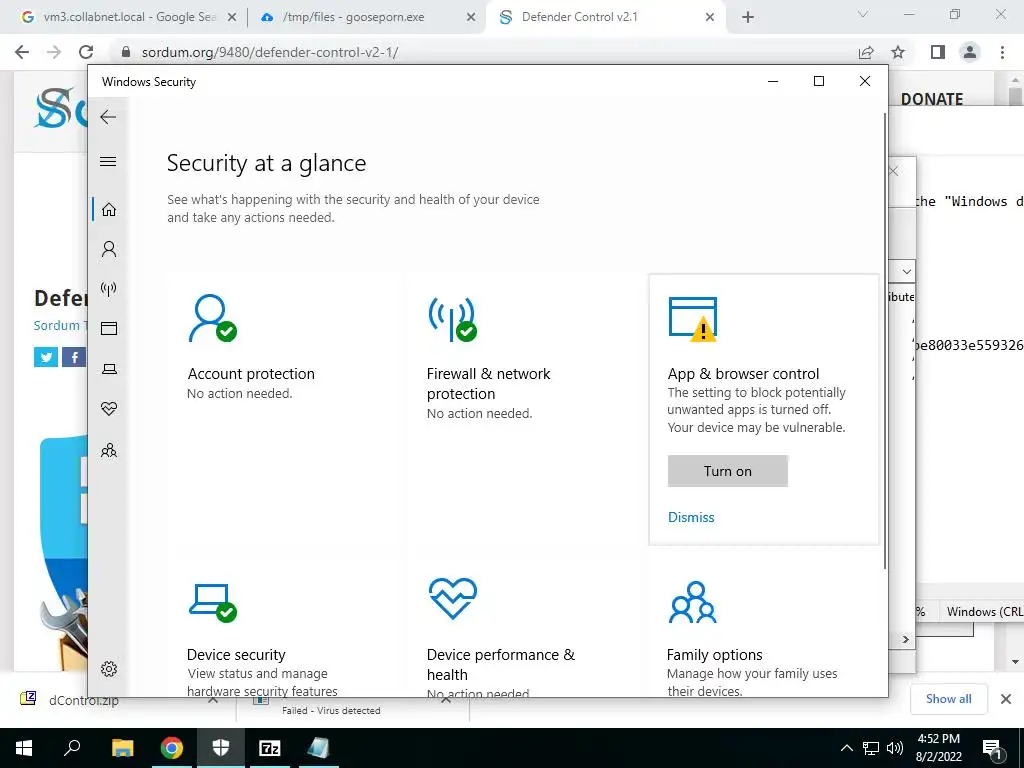Click Windows Security vertical scrollbar
The width and height of the screenshot is (1024, 768).
click(885, 340)
